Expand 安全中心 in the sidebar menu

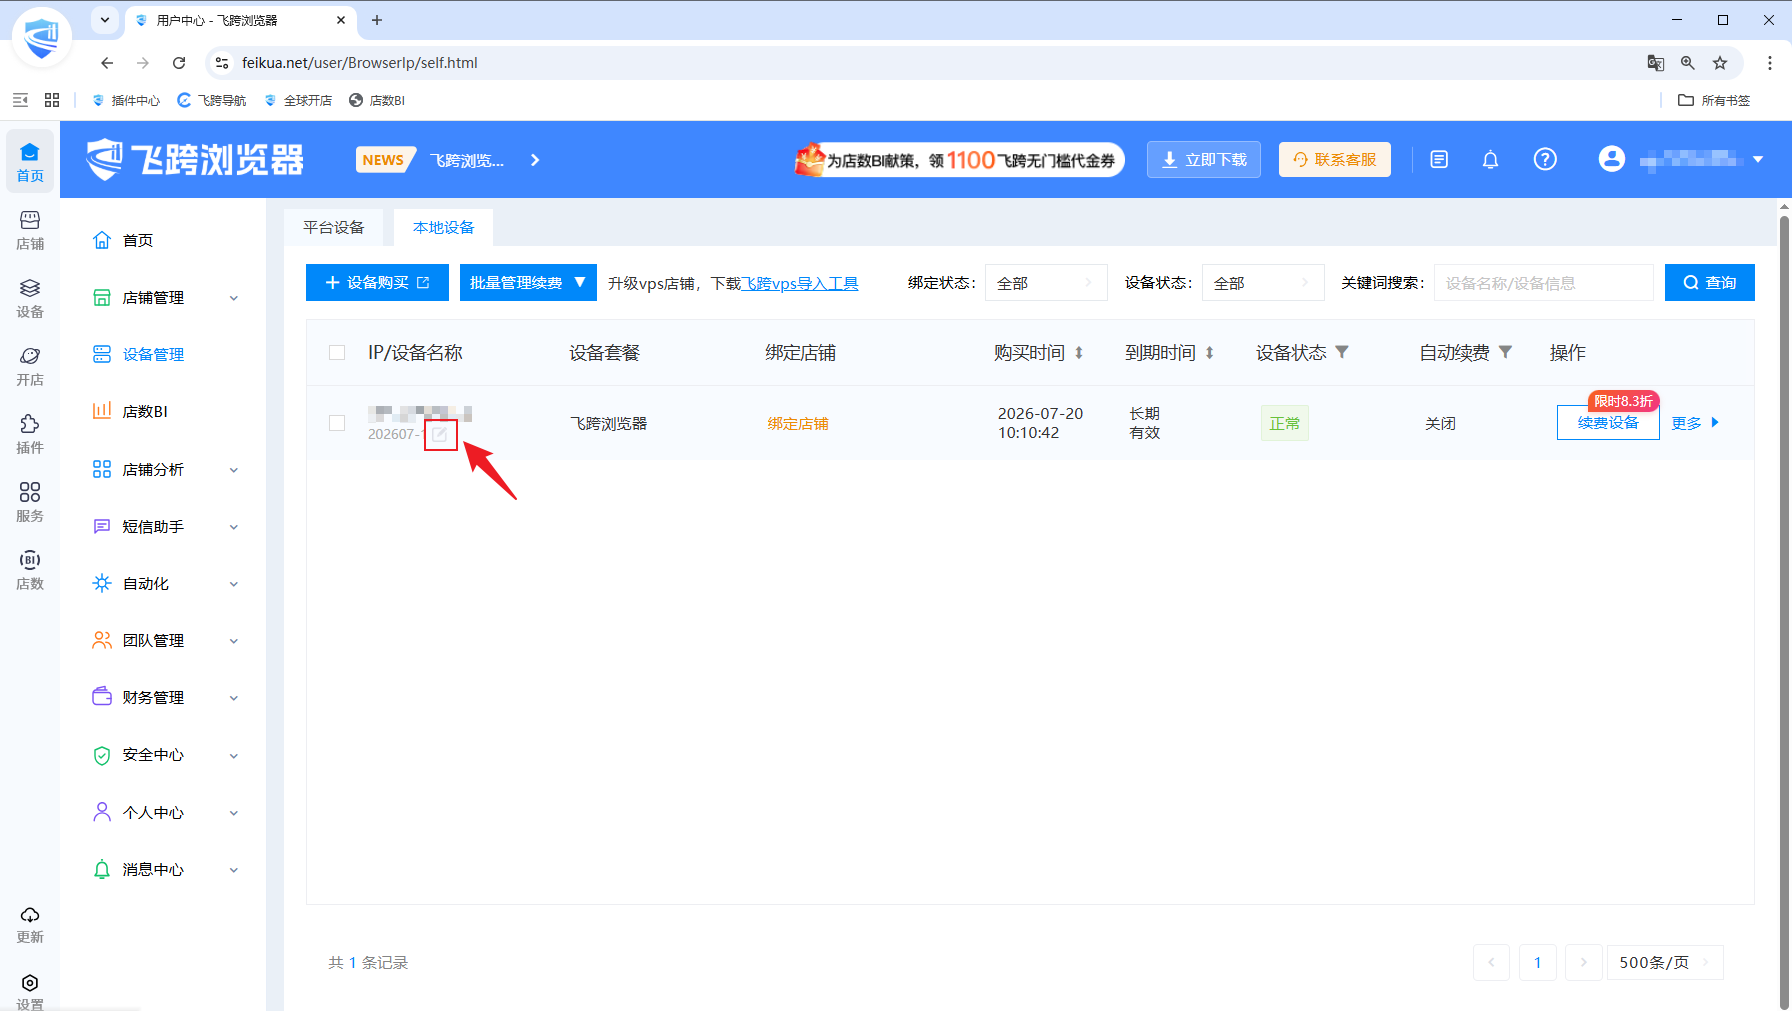166,755
